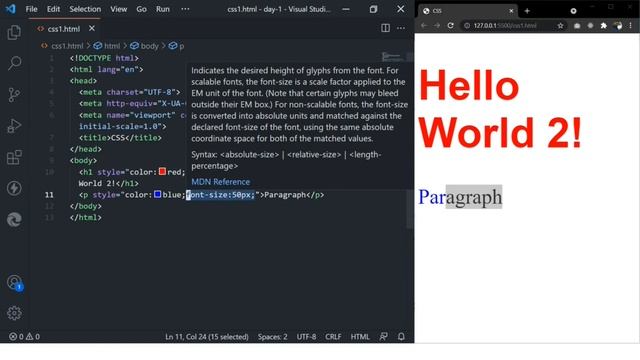
Task: Click the VS Code logo icon
Action: 10,9
